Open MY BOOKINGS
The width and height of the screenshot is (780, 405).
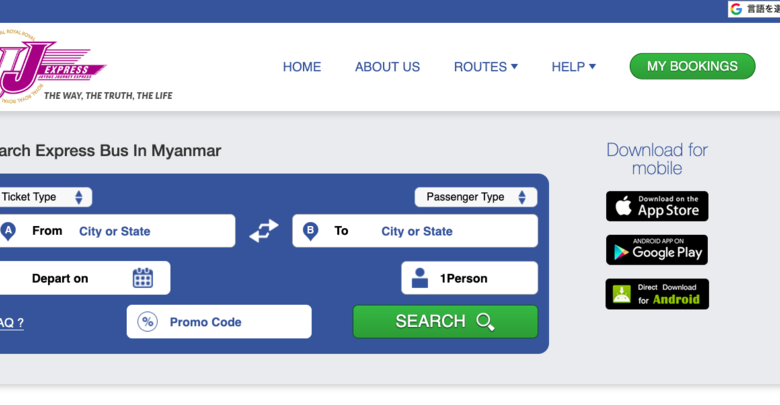coord(692,66)
